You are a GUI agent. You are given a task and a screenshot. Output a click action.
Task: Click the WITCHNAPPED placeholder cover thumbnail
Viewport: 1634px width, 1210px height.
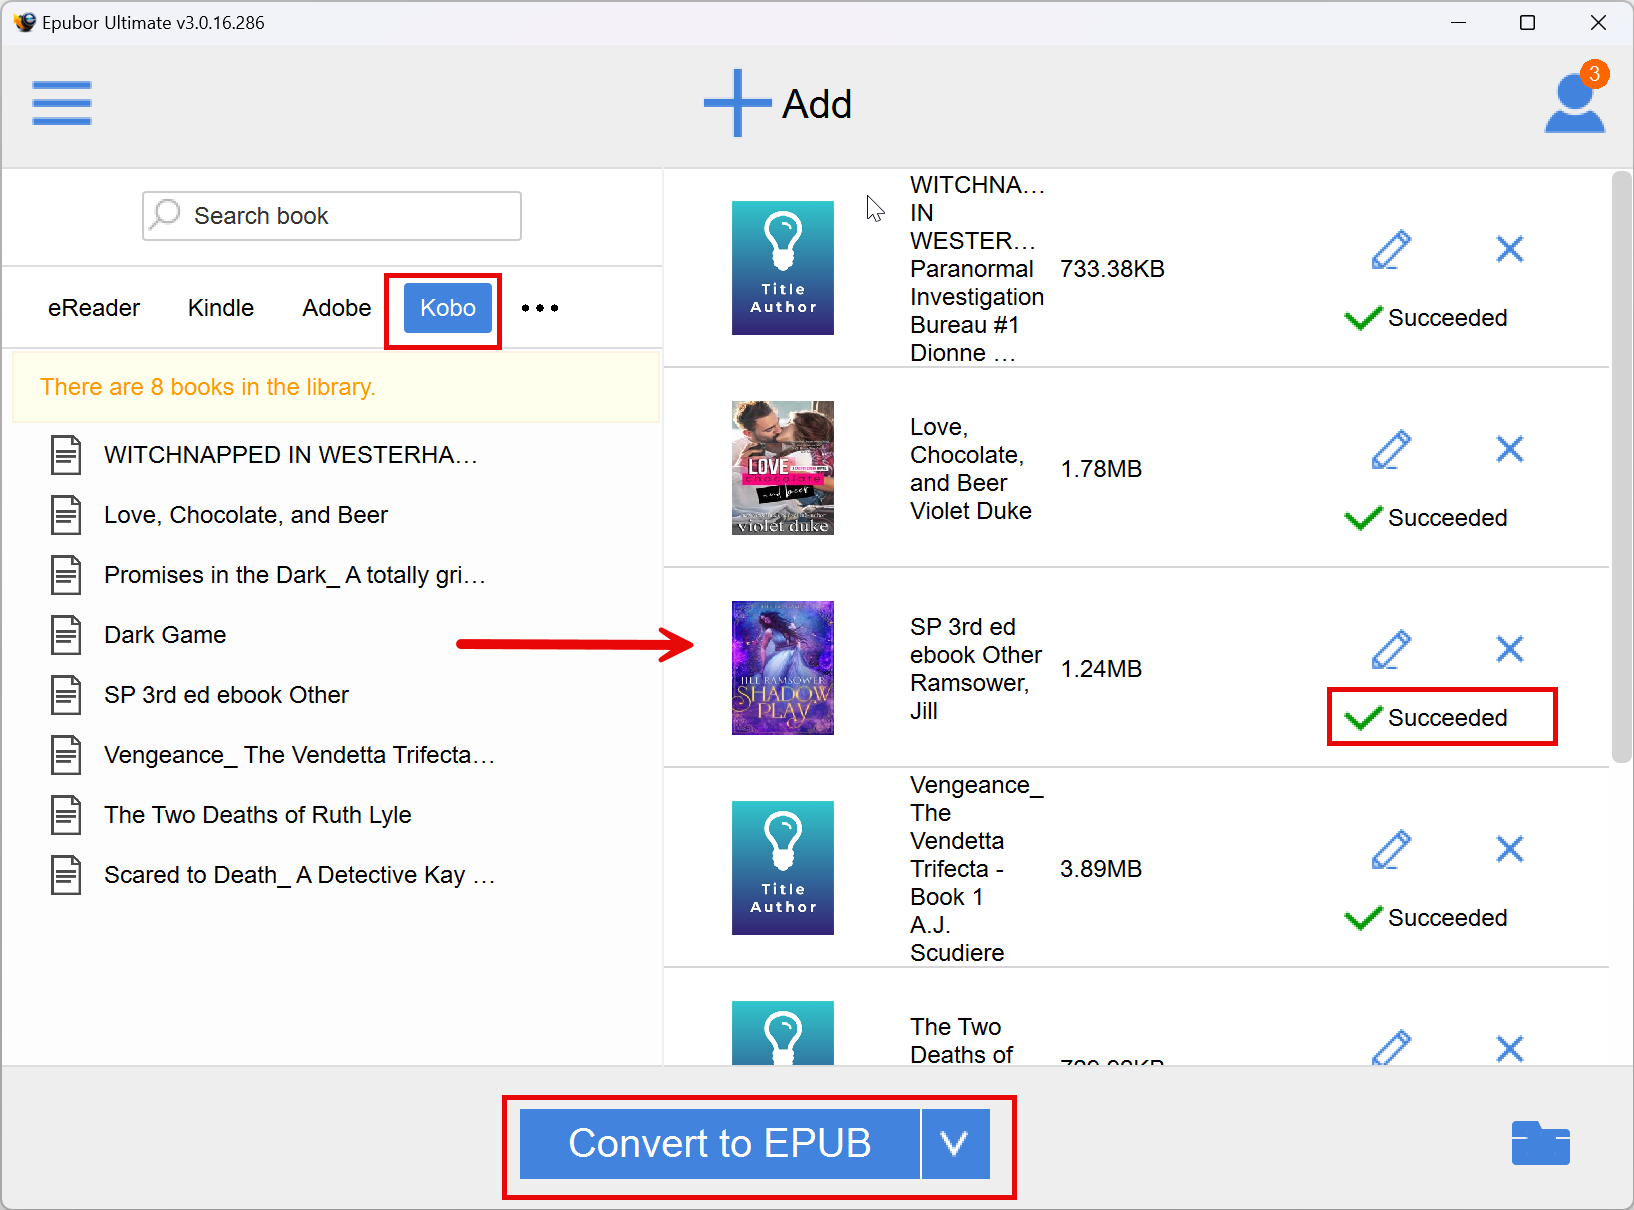(783, 268)
